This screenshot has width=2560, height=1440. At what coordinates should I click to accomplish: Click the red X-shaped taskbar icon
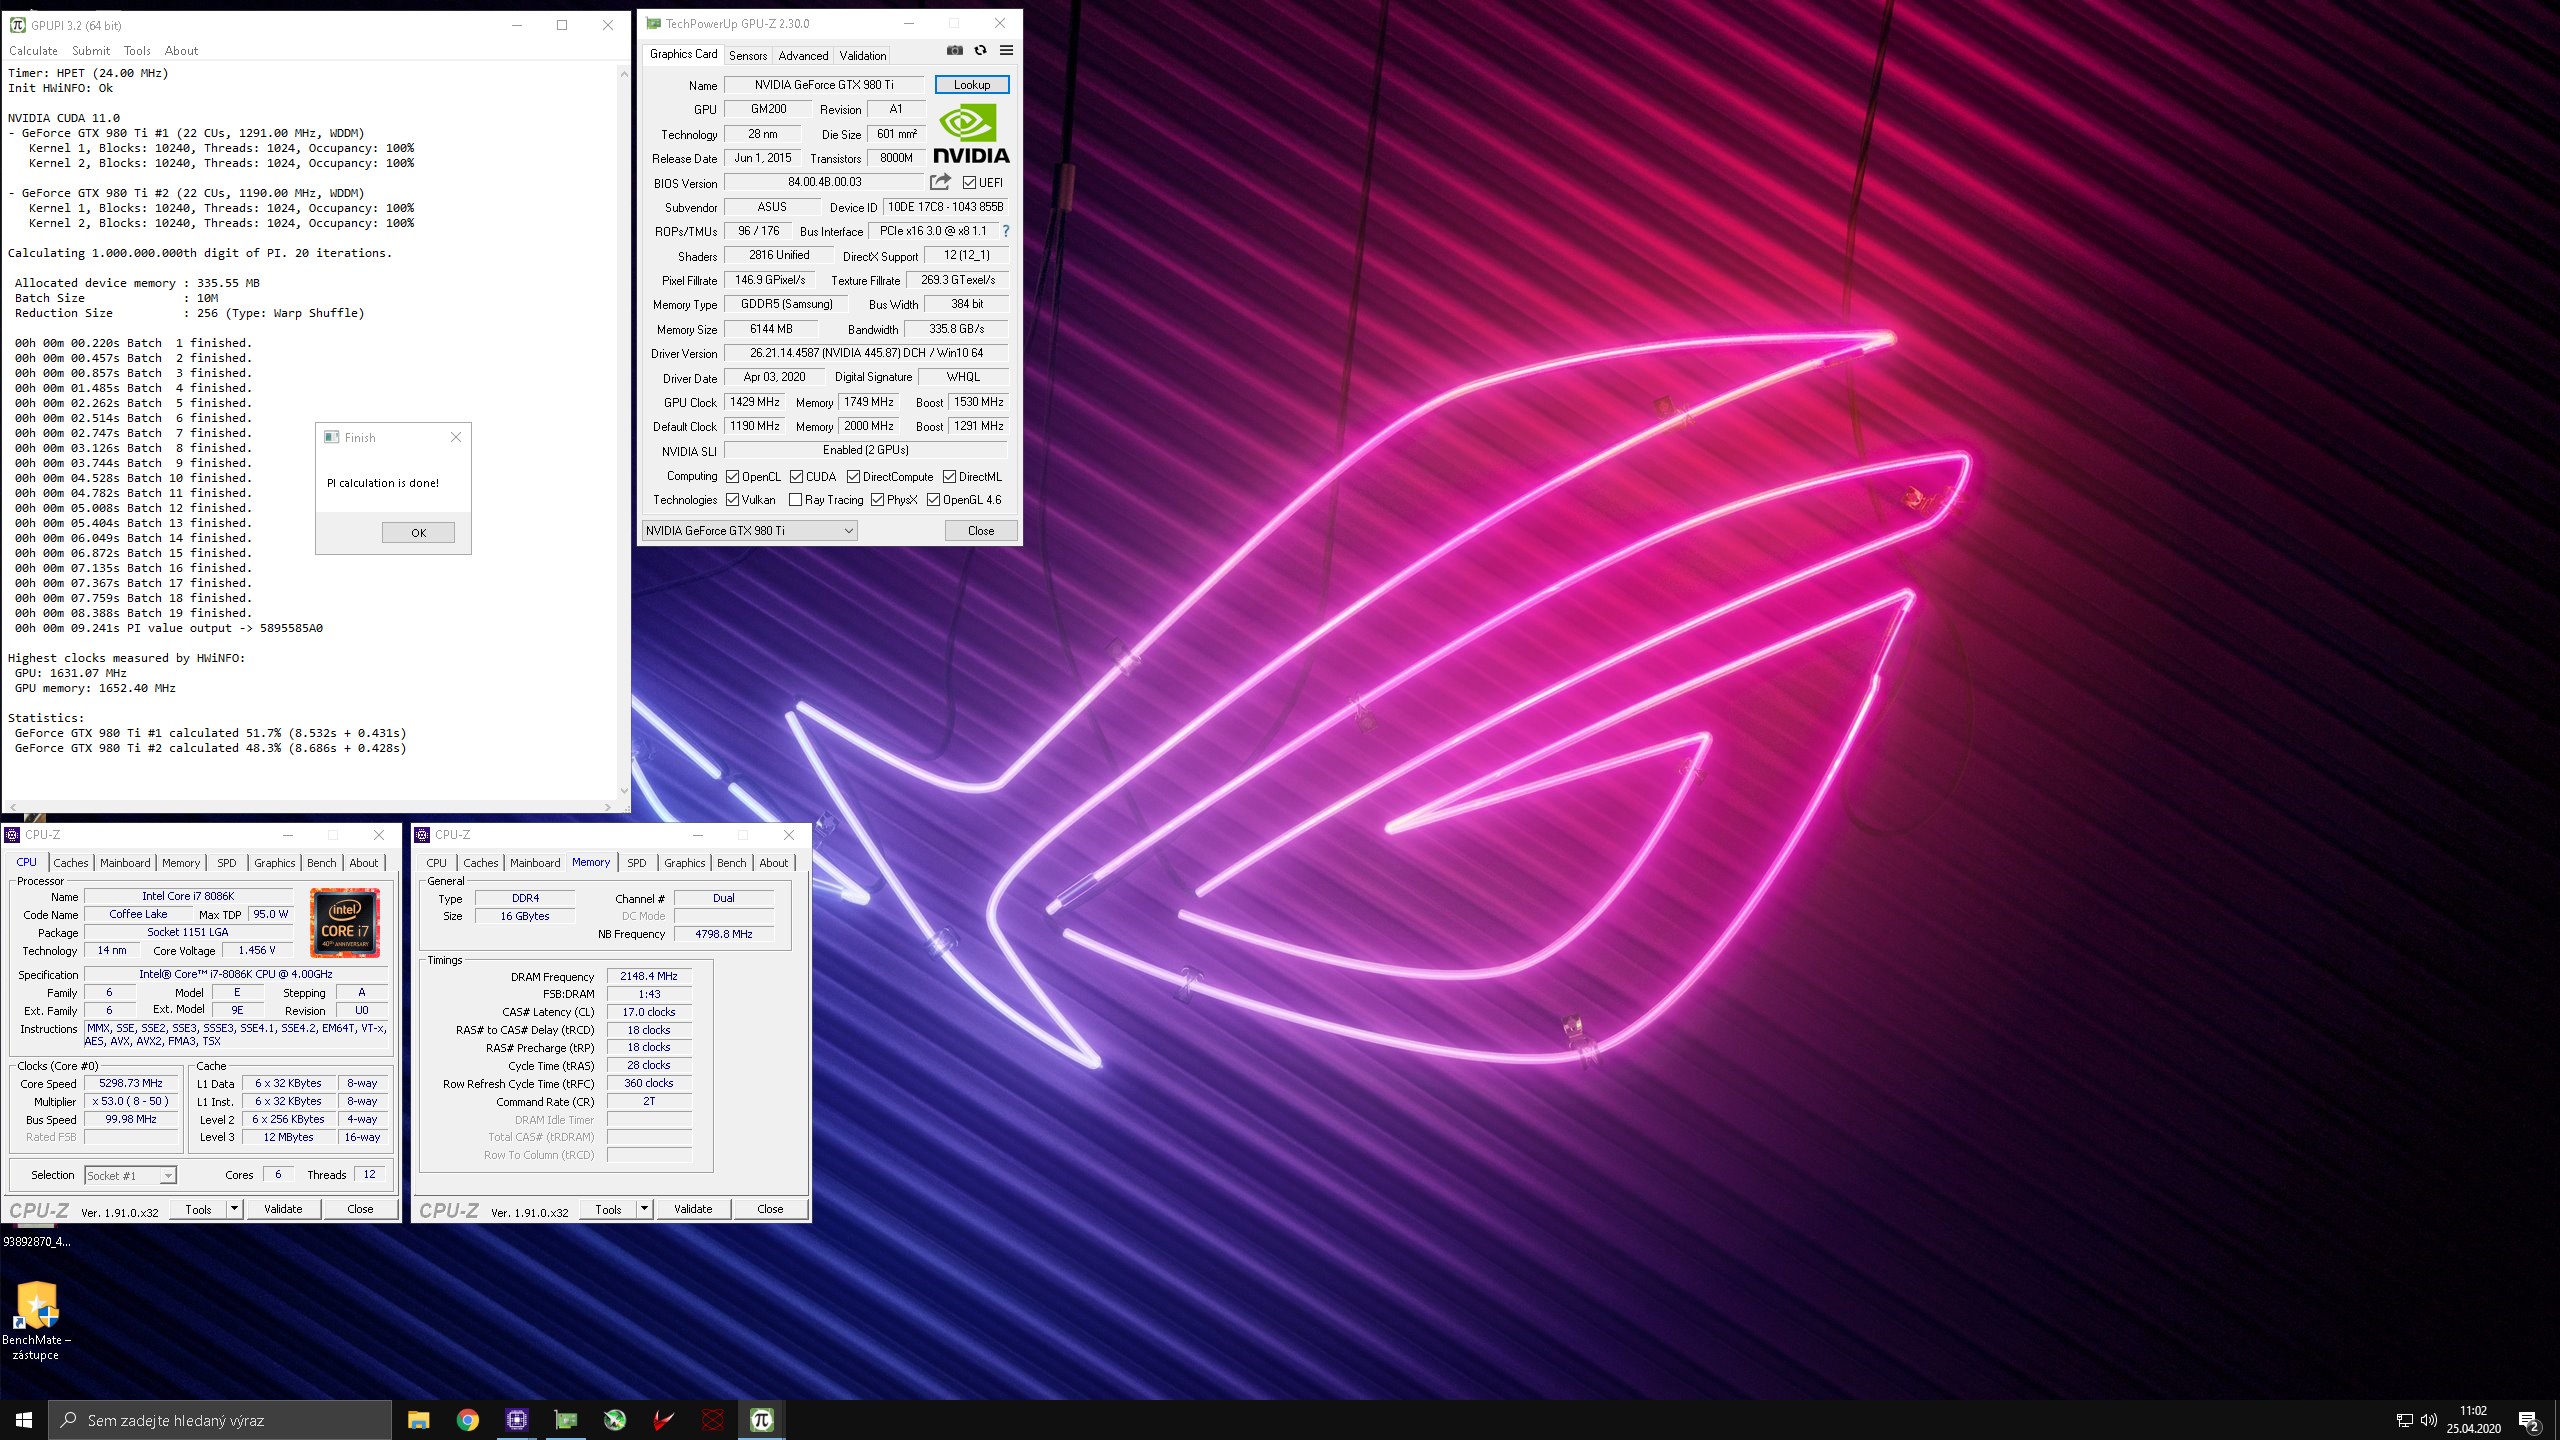pyautogui.click(x=712, y=1420)
